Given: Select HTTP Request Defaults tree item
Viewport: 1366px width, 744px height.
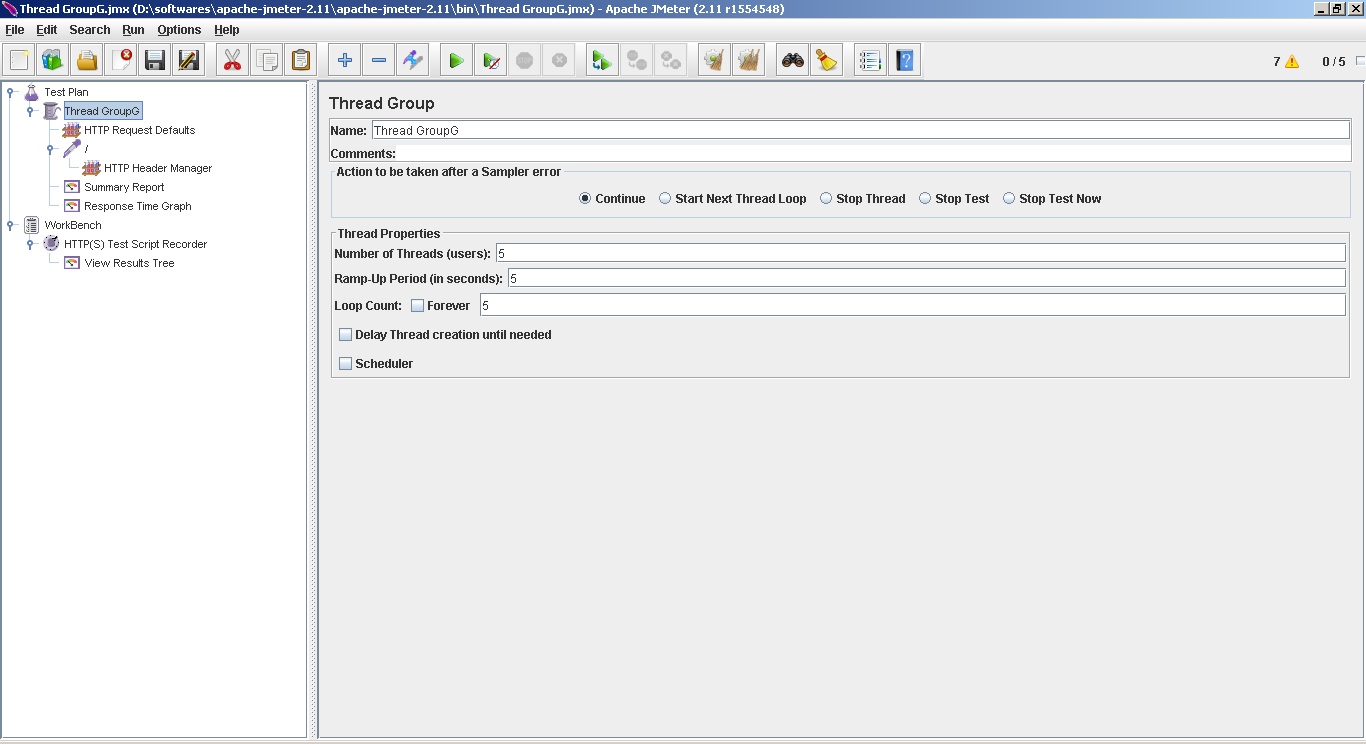Looking at the screenshot, I should pyautogui.click(x=139, y=130).
